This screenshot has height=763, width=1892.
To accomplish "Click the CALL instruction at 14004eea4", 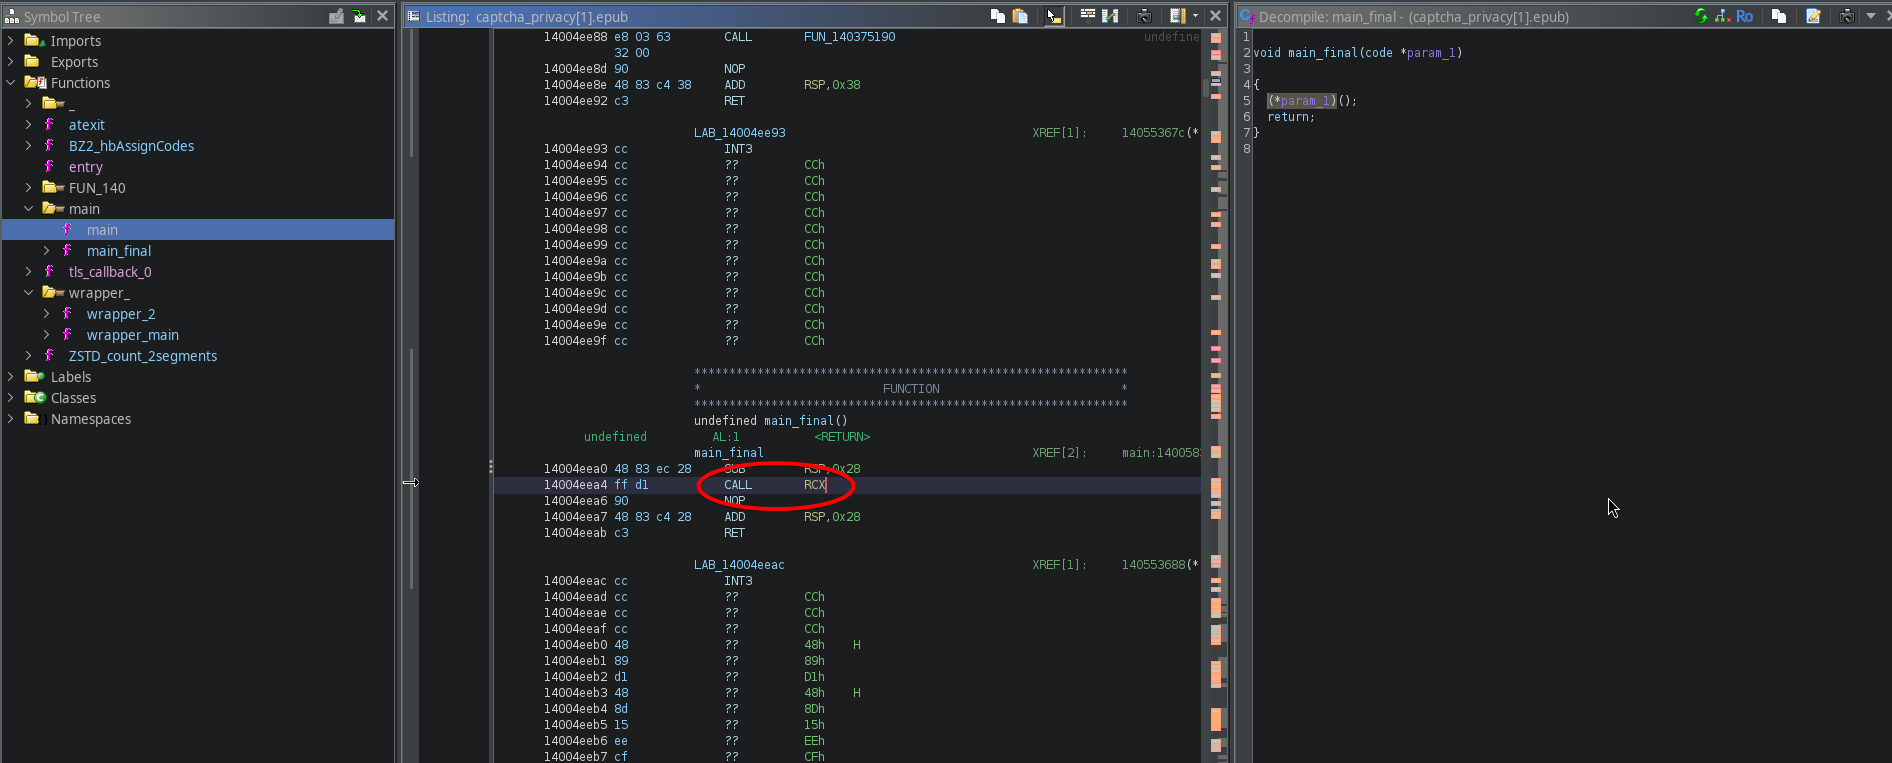I will 738,485.
